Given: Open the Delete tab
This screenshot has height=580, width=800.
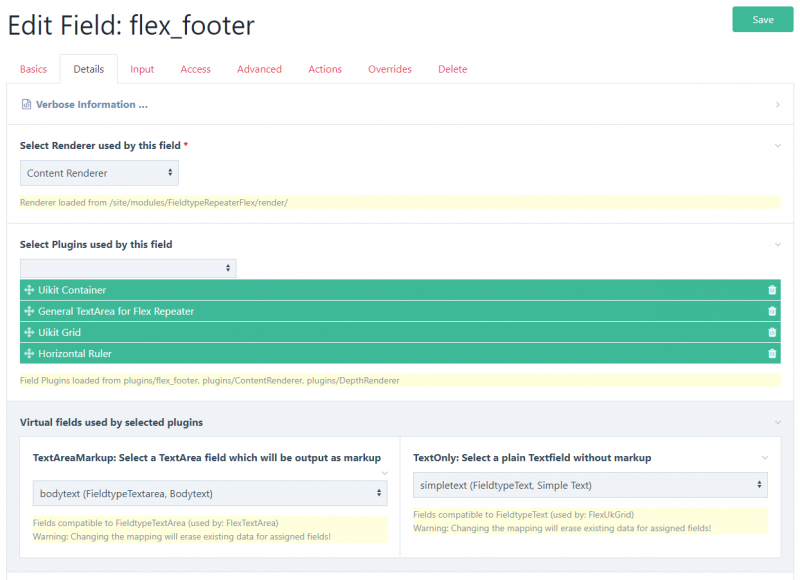Looking at the screenshot, I should coord(453,69).
